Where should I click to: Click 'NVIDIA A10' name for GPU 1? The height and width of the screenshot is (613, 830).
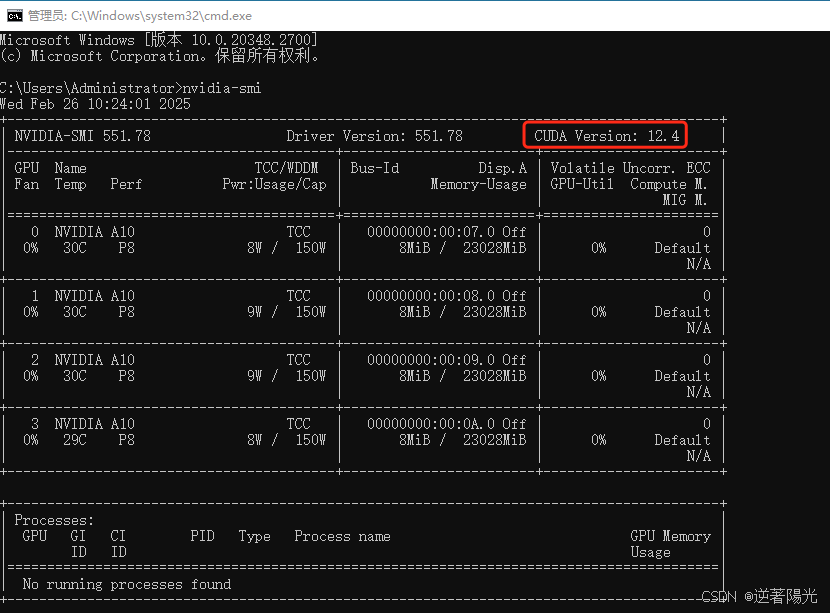(x=94, y=296)
